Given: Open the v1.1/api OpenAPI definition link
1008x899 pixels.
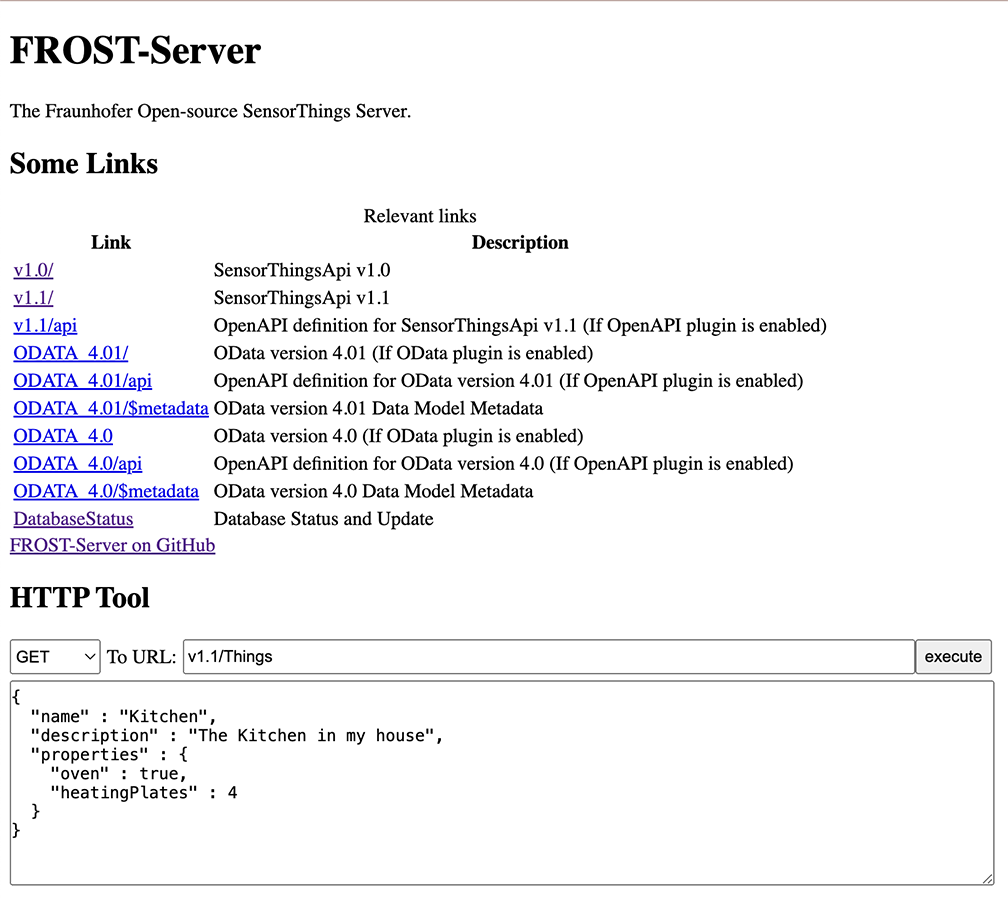Looking at the screenshot, I should 45,326.
